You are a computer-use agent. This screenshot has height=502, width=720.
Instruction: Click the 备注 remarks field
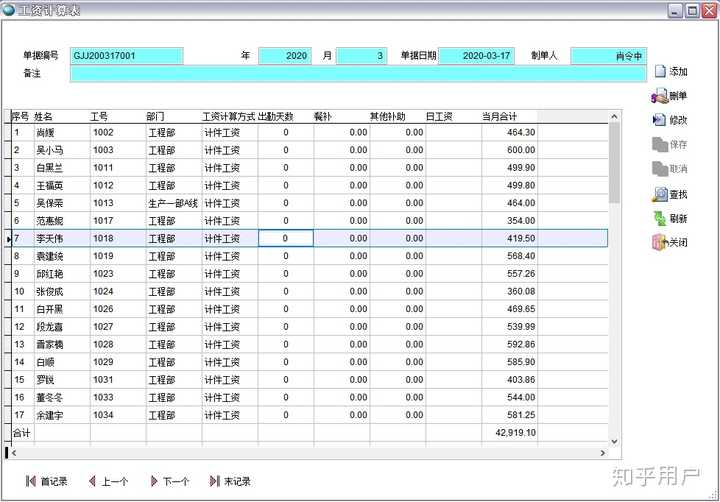(x=358, y=73)
